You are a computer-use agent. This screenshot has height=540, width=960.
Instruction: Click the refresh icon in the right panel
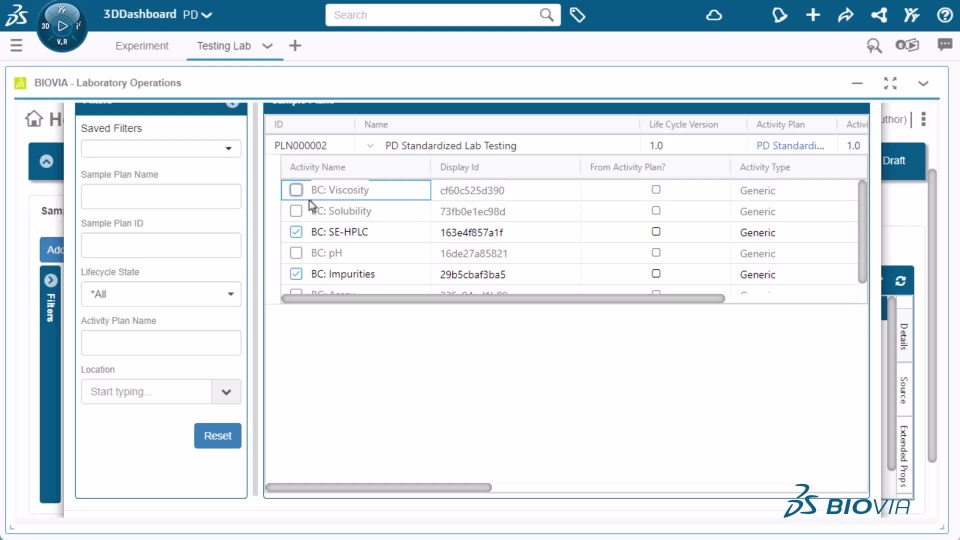point(900,280)
